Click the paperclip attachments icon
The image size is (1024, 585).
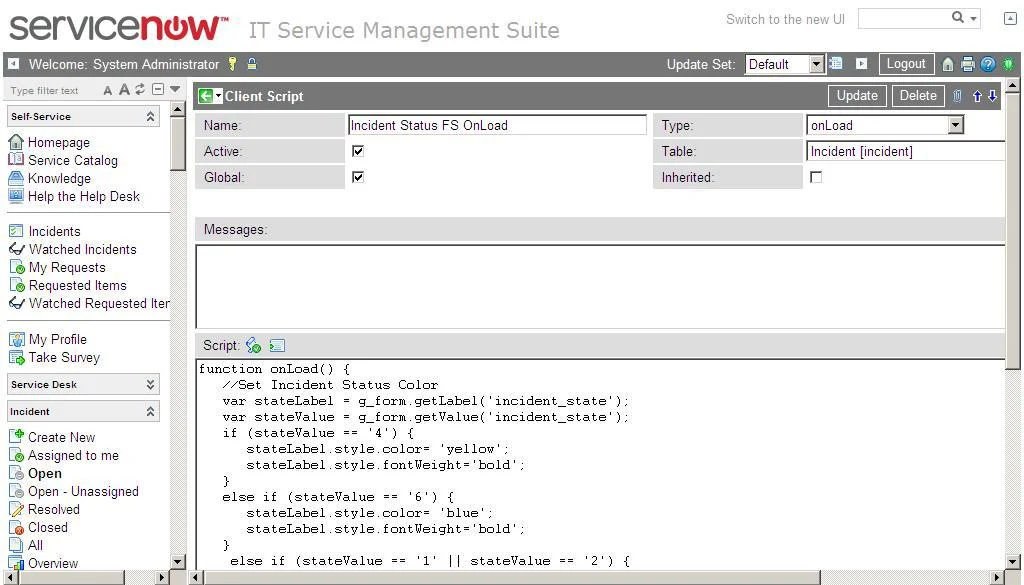click(x=957, y=96)
